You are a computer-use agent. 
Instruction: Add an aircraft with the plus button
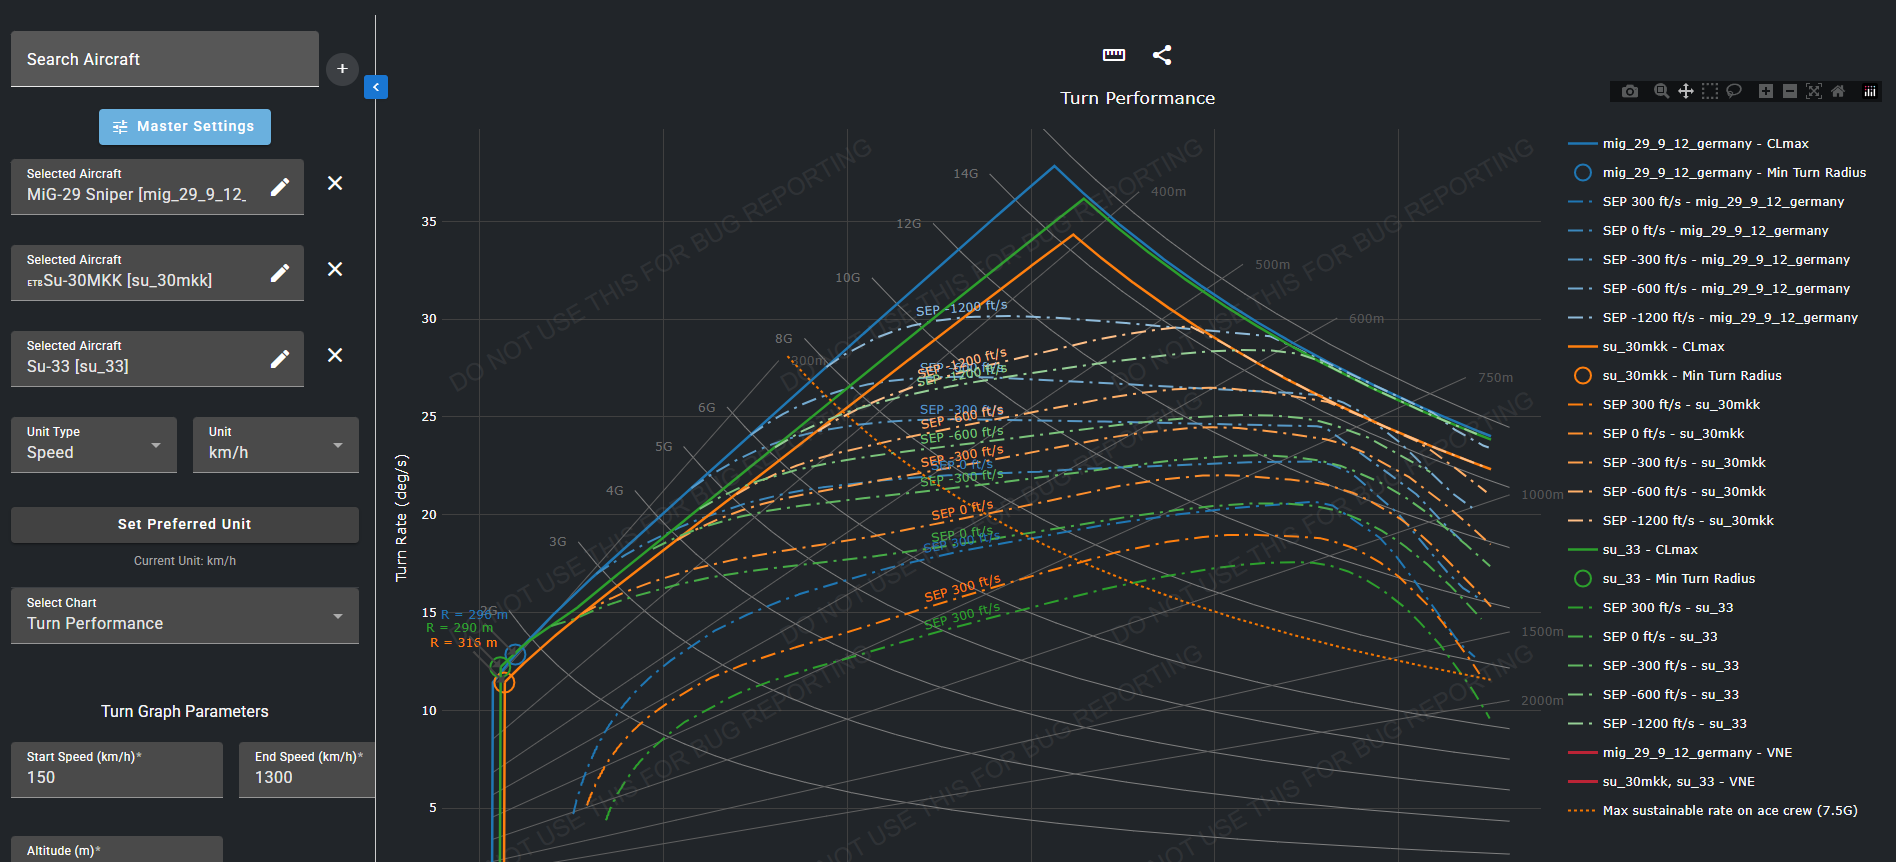tap(342, 69)
